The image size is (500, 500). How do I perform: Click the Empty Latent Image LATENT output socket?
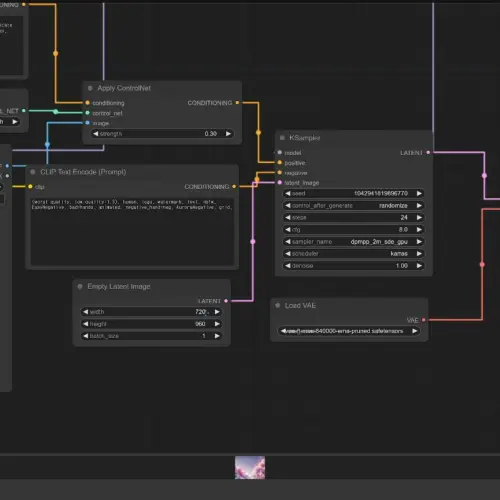pos(226,301)
